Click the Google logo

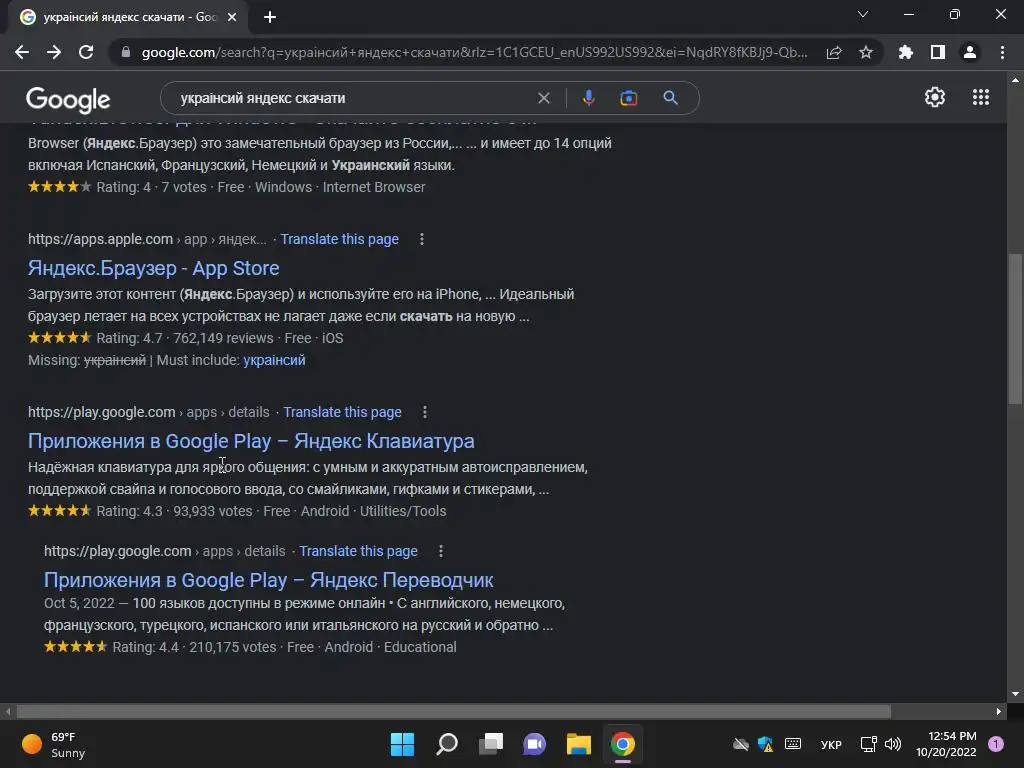[x=68, y=100]
